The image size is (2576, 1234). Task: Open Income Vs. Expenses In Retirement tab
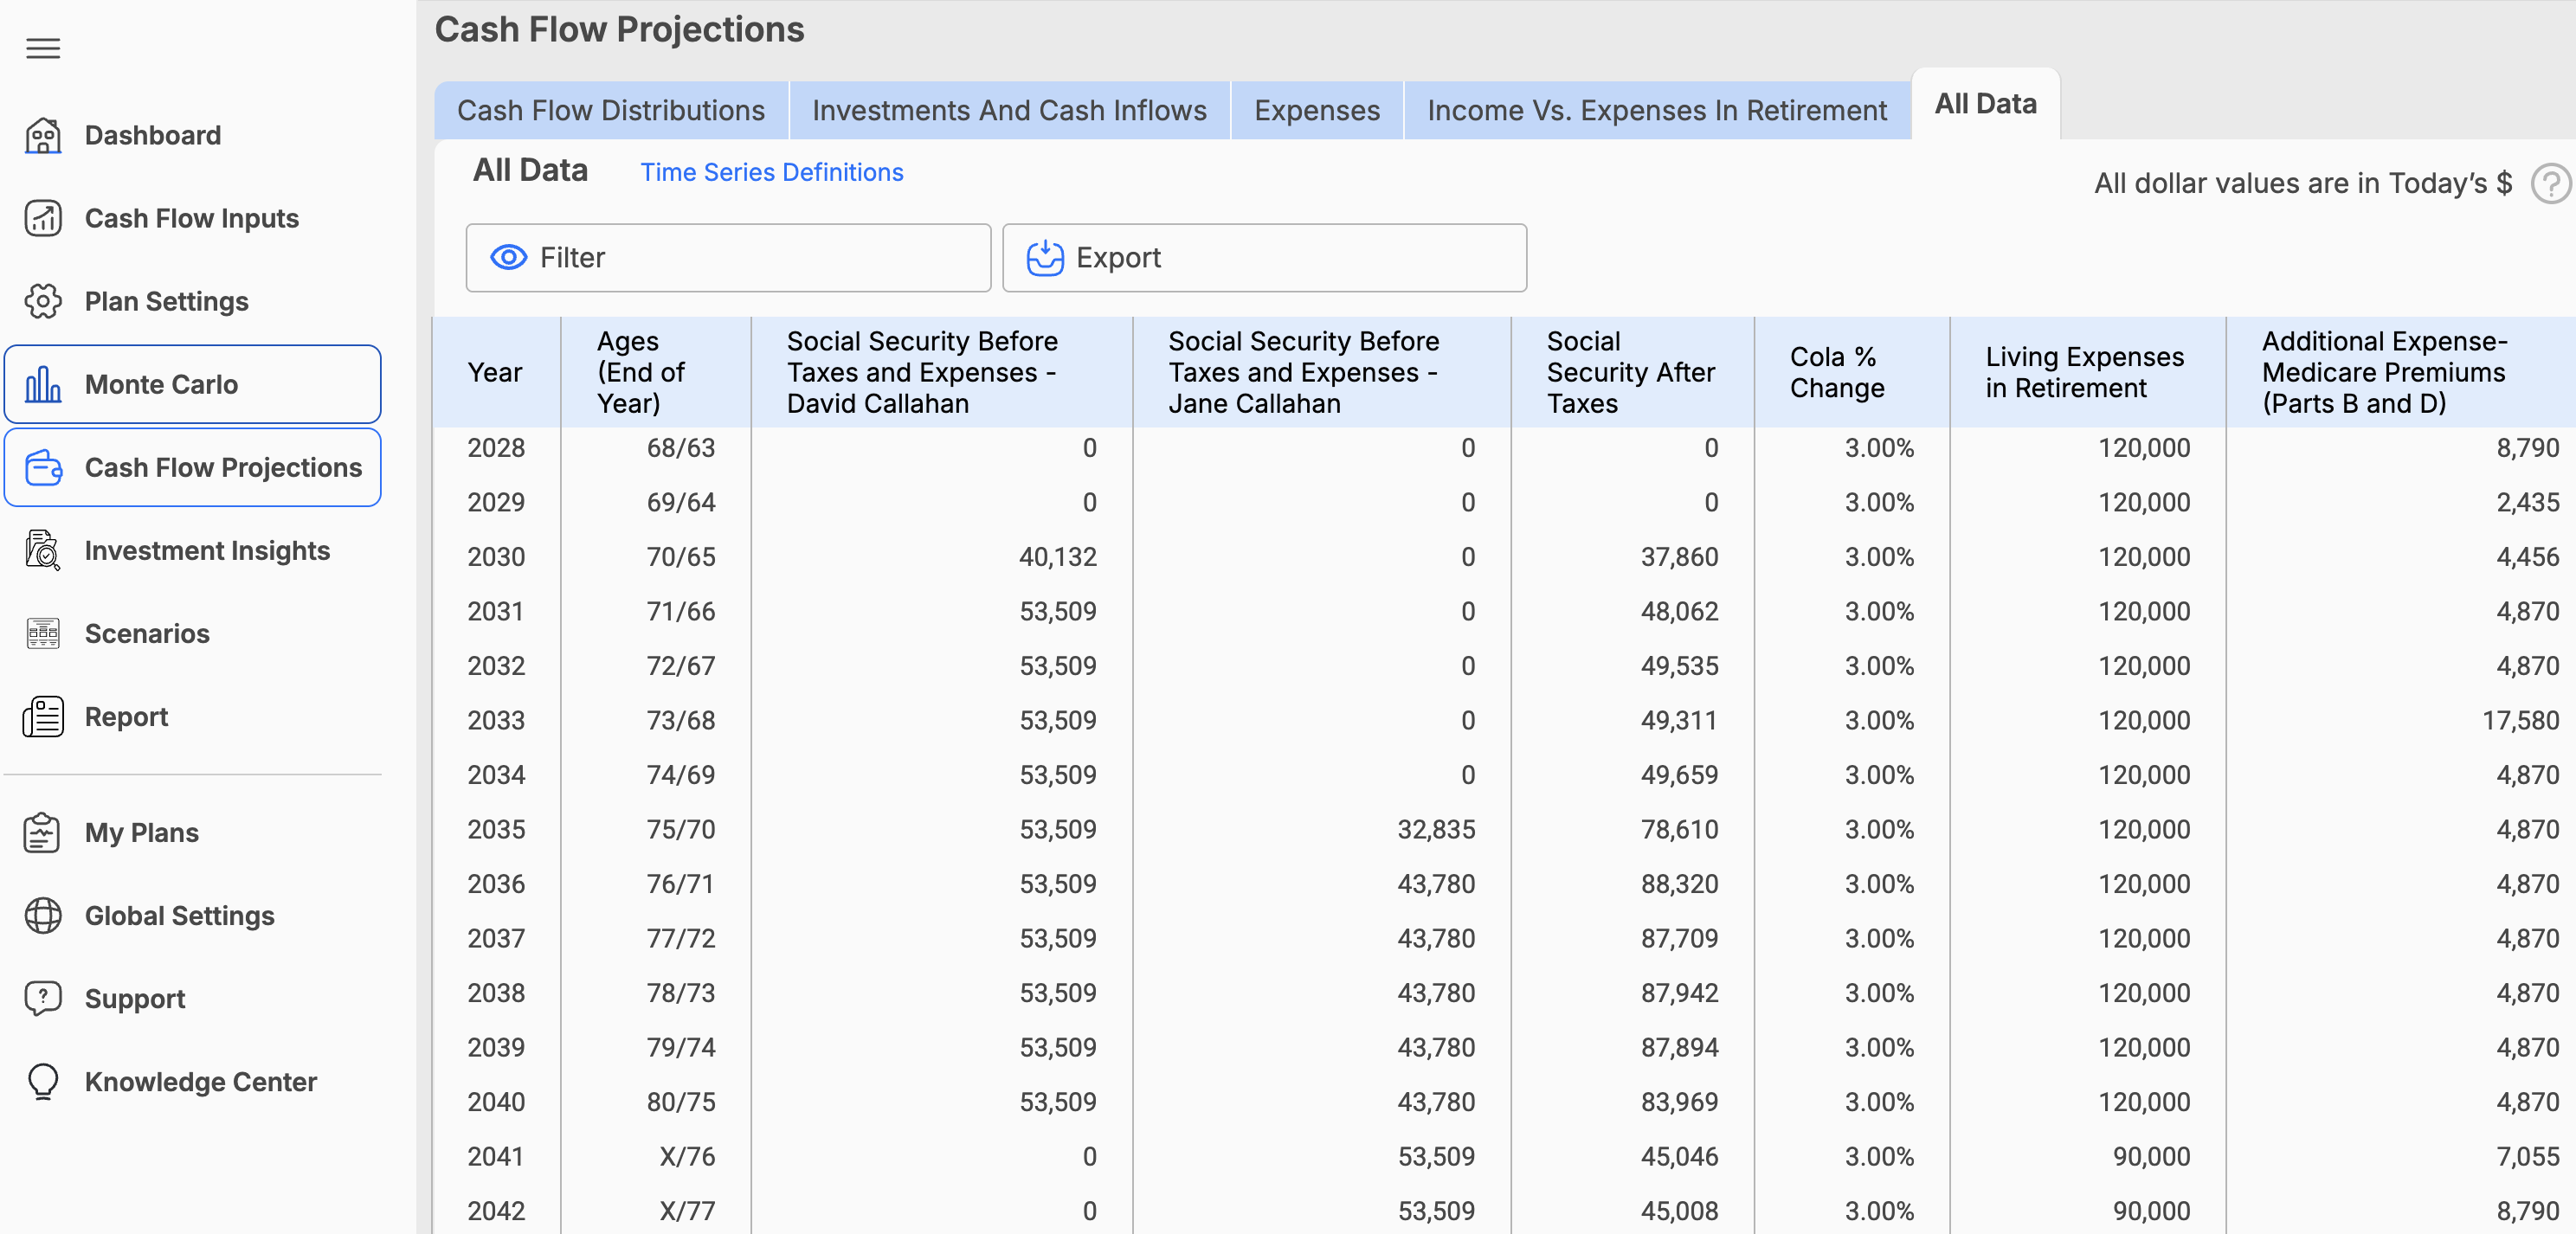click(1657, 110)
